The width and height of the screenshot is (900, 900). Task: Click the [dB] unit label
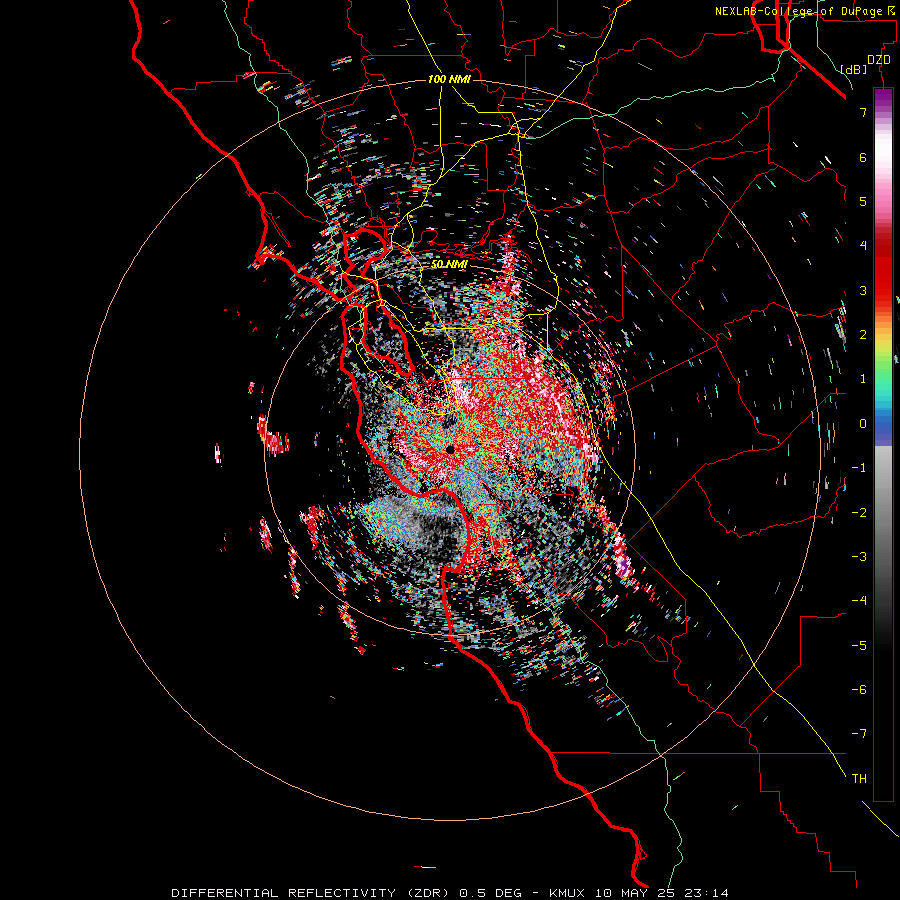tap(853, 69)
